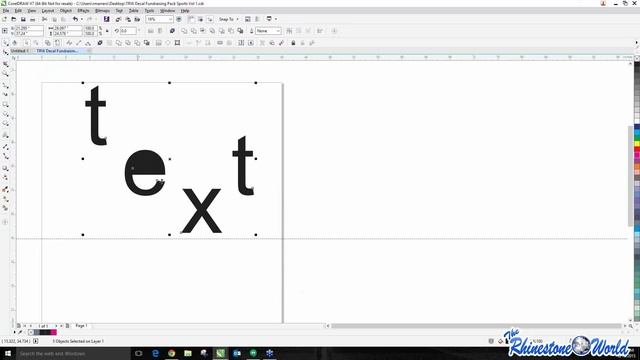This screenshot has height=360, width=640.
Task: Open the zoom level dropdown
Action: coord(170,19)
